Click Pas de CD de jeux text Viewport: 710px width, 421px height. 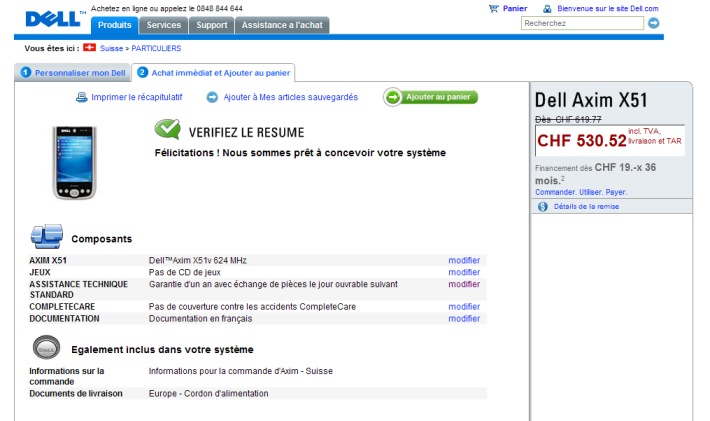click(x=185, y=272)
